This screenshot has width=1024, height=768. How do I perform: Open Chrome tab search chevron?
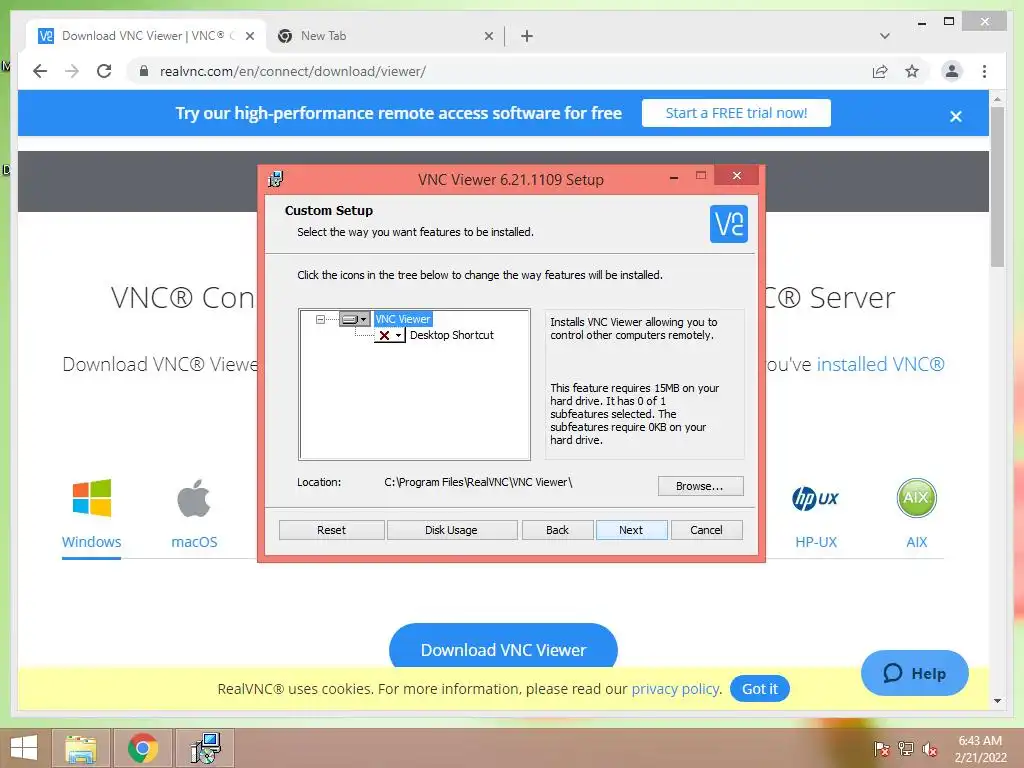point(884,36)
